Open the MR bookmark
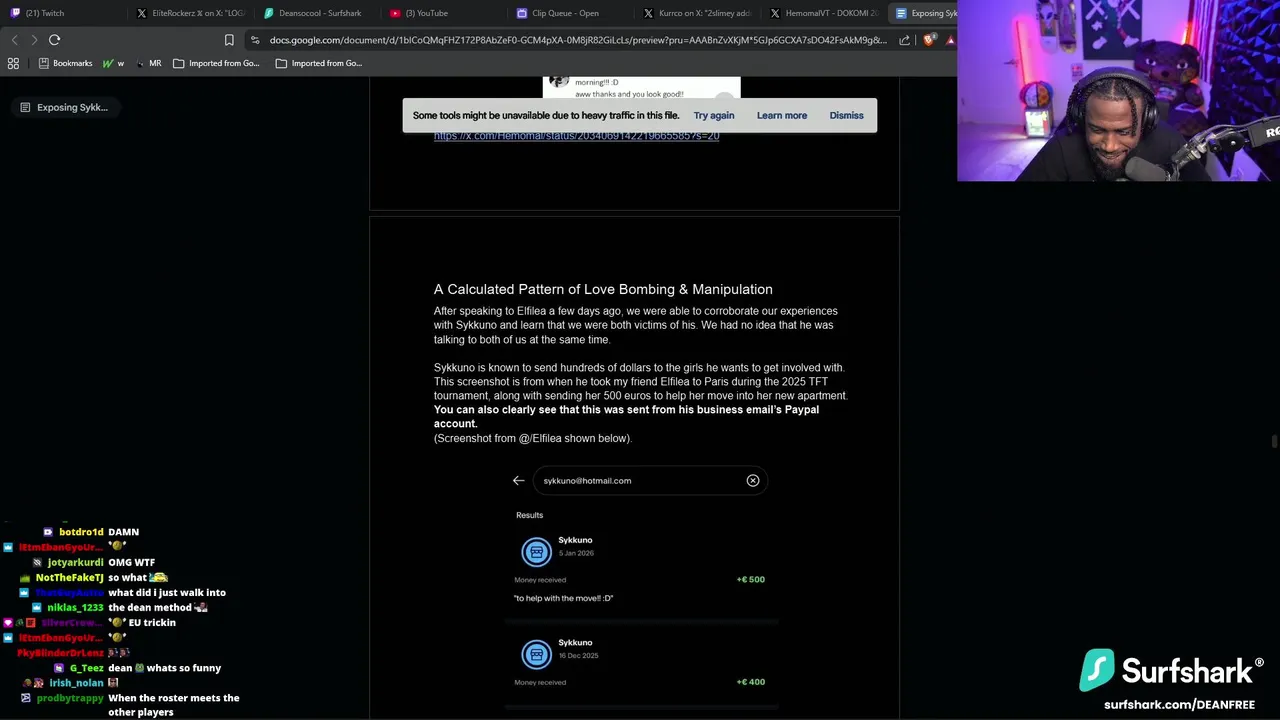 click(148, 63)
